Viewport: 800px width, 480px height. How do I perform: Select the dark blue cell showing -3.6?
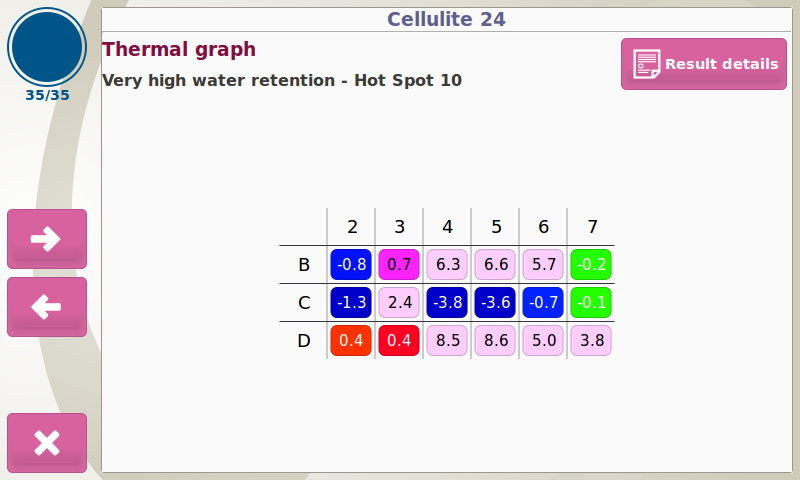tap(495, 302)
